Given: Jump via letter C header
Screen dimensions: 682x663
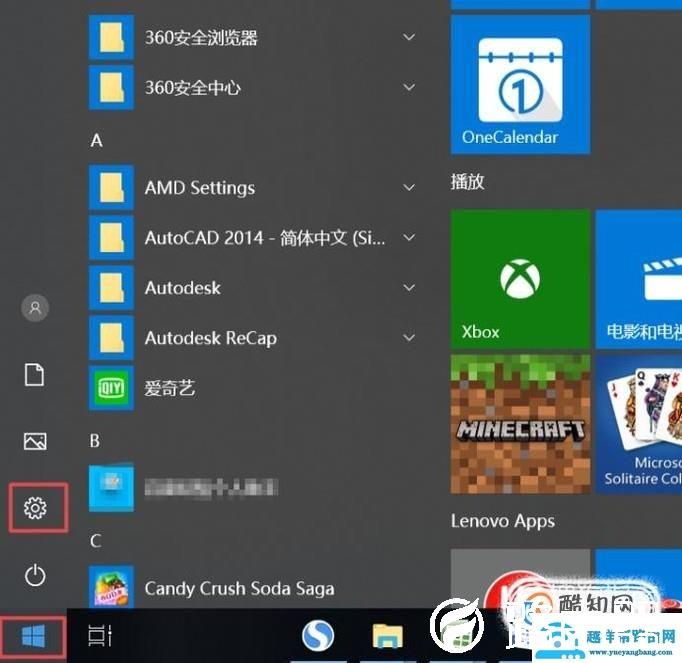Looking at the screenshot, I should [95, 541].
